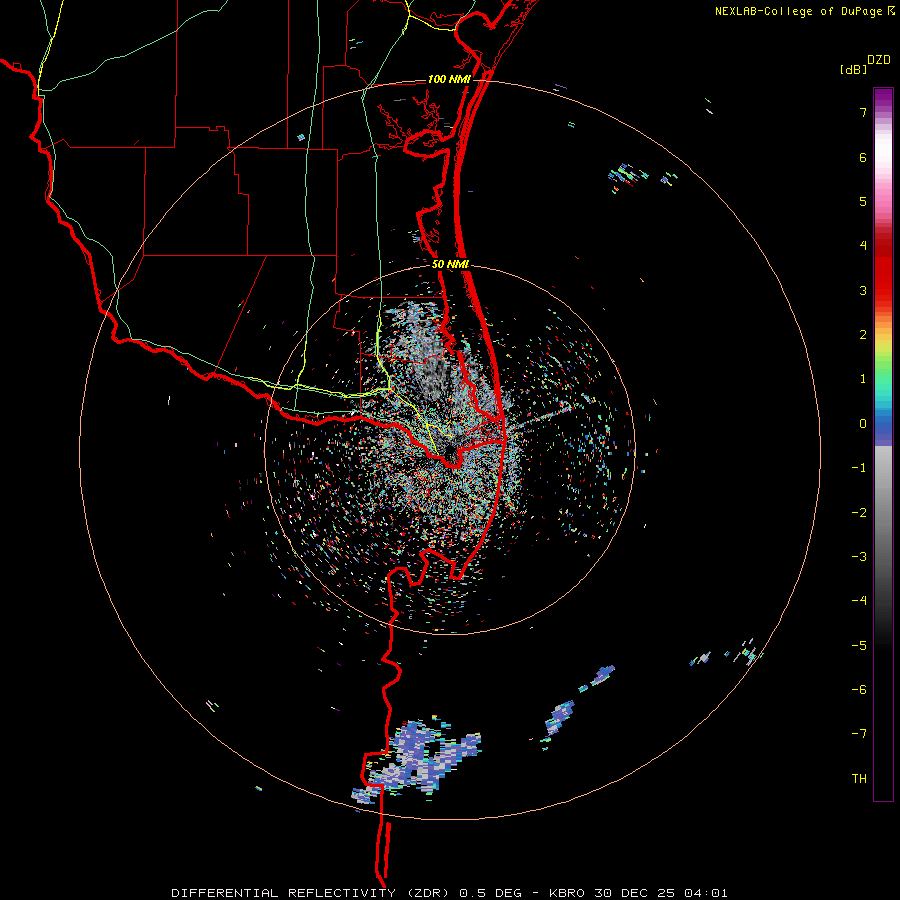The height and width of the screenshot is (900, 900).
Task: Click the "50 NMI" range ring label
Action: point(451,264)
